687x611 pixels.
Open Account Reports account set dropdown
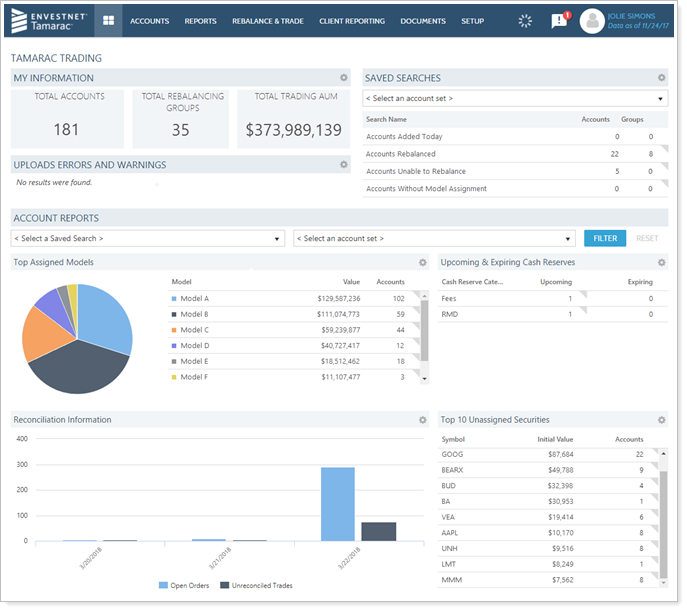433,239
